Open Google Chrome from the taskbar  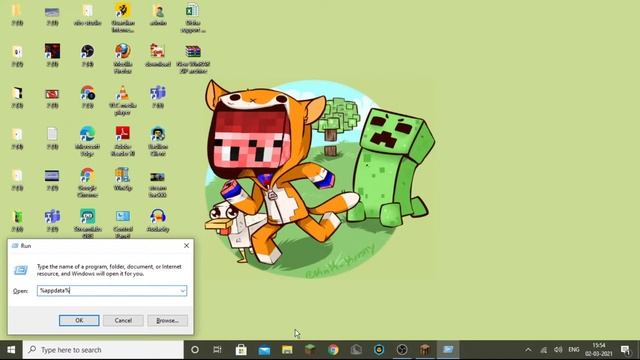point(333,350)
